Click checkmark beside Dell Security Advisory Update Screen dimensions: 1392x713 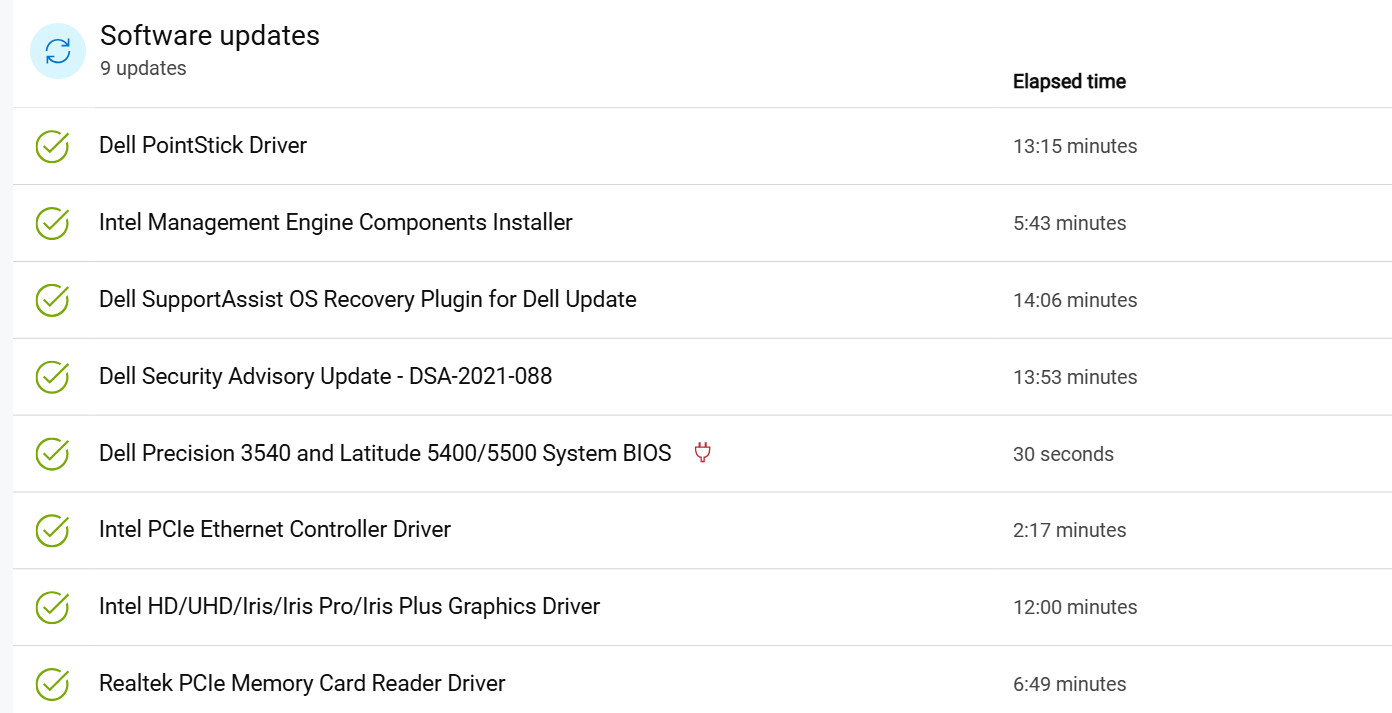coord(52,377)
